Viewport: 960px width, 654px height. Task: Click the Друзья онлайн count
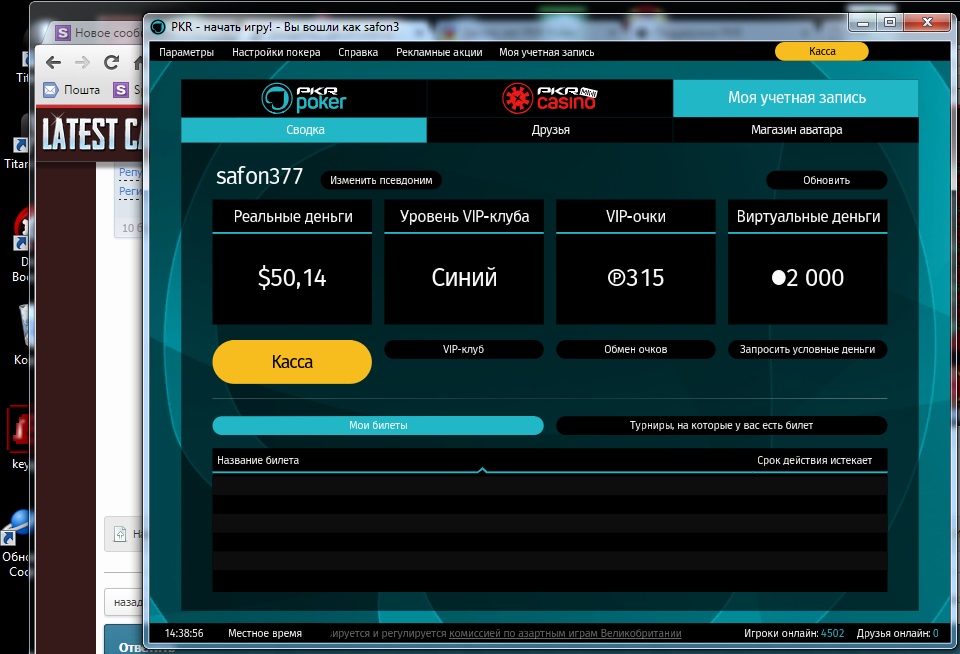[935, 633]
